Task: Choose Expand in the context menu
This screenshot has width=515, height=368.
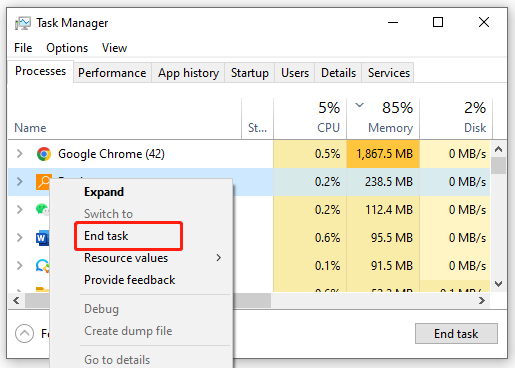Action: pyautogui.click(x=104, y=192)
